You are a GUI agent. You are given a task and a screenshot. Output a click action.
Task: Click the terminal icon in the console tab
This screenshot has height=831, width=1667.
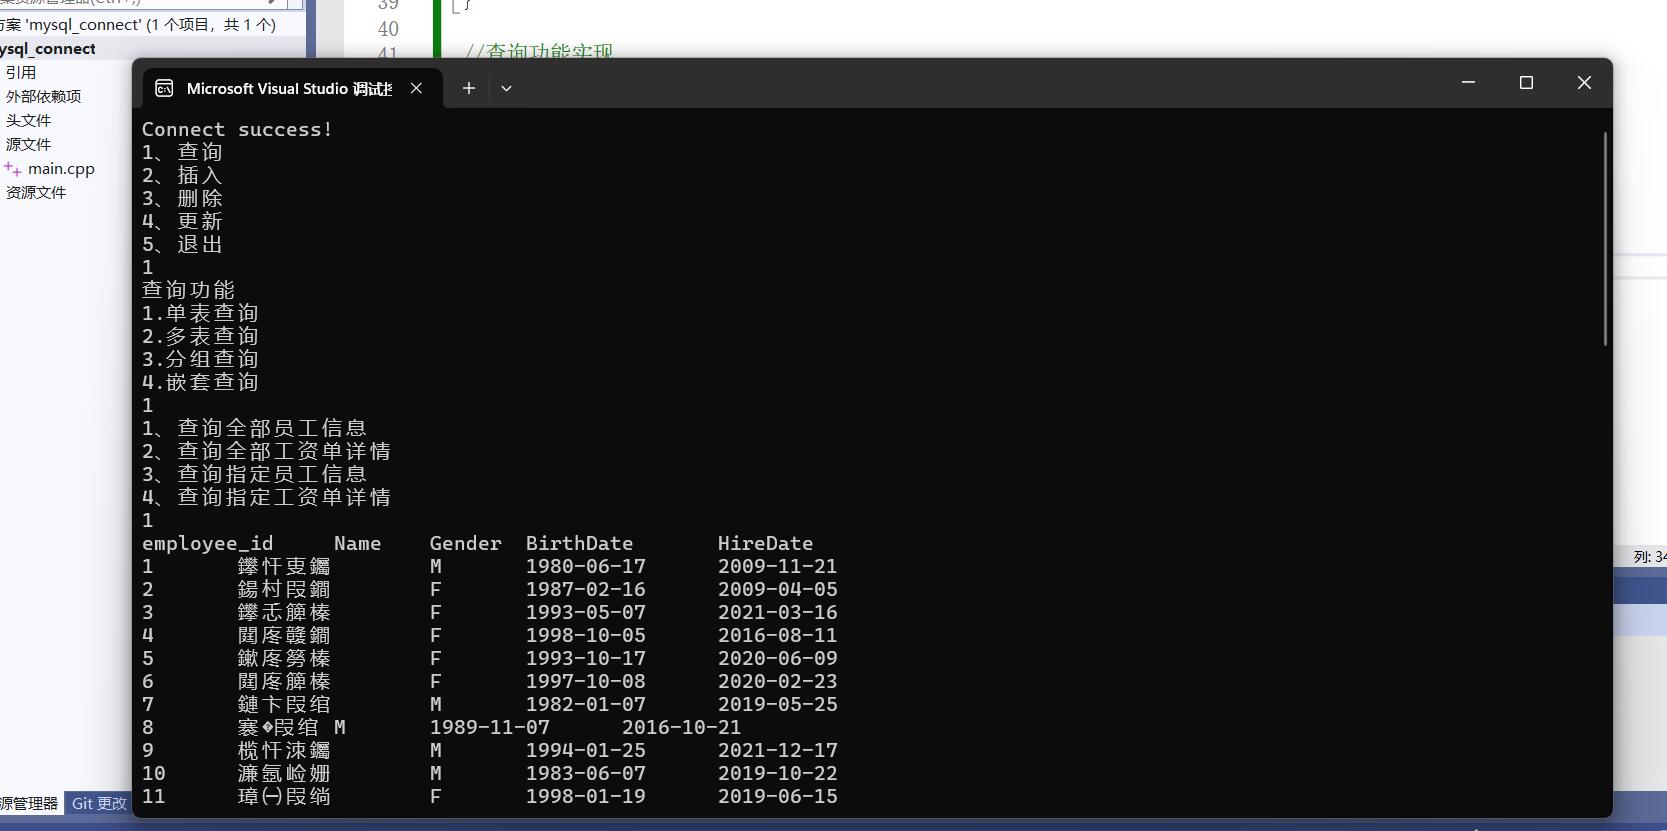(164, 88)
